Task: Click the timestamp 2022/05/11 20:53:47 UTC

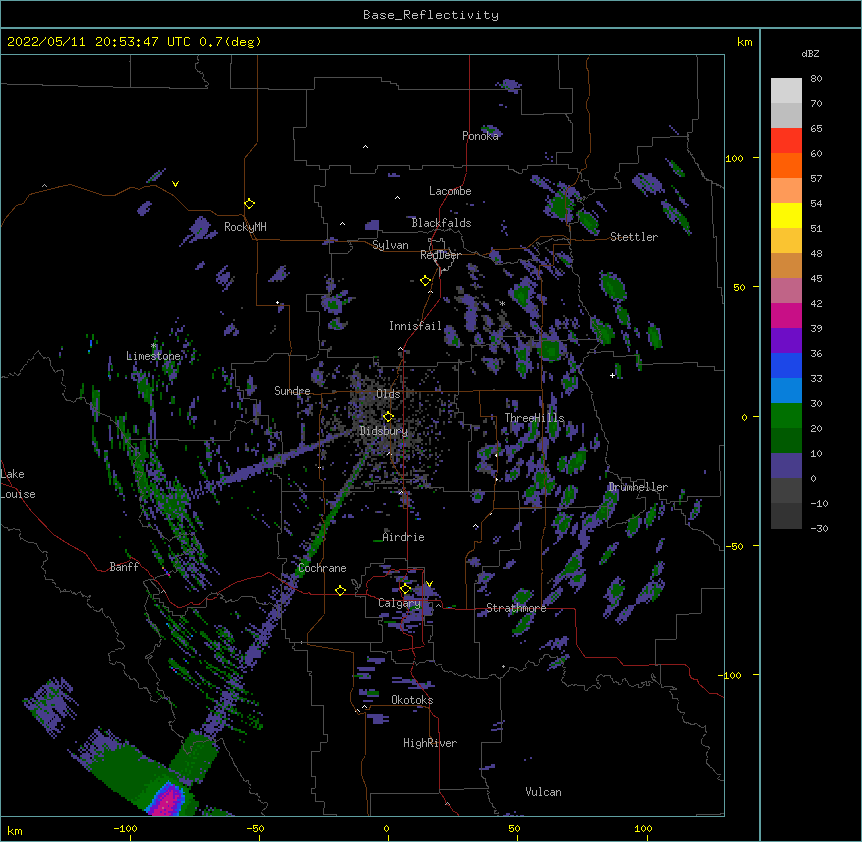Action: click(98, 42)
